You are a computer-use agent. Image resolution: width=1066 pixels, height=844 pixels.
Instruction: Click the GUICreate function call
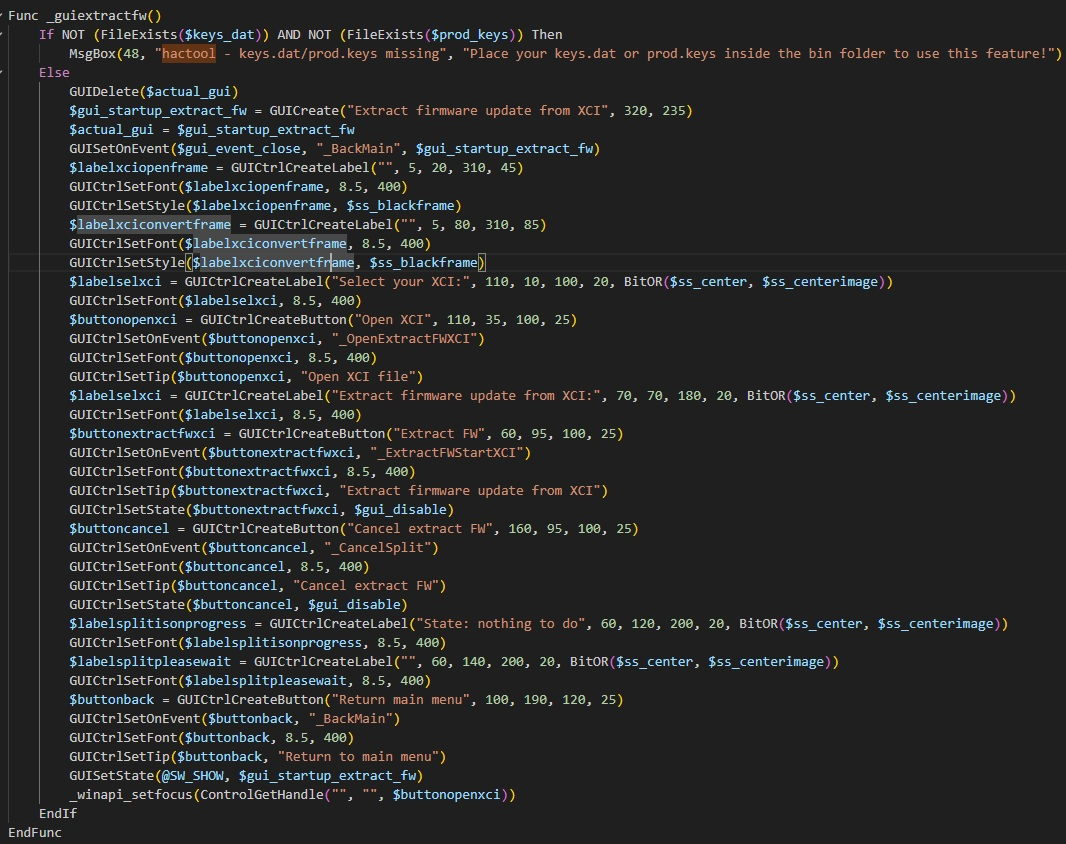(304, 111)
